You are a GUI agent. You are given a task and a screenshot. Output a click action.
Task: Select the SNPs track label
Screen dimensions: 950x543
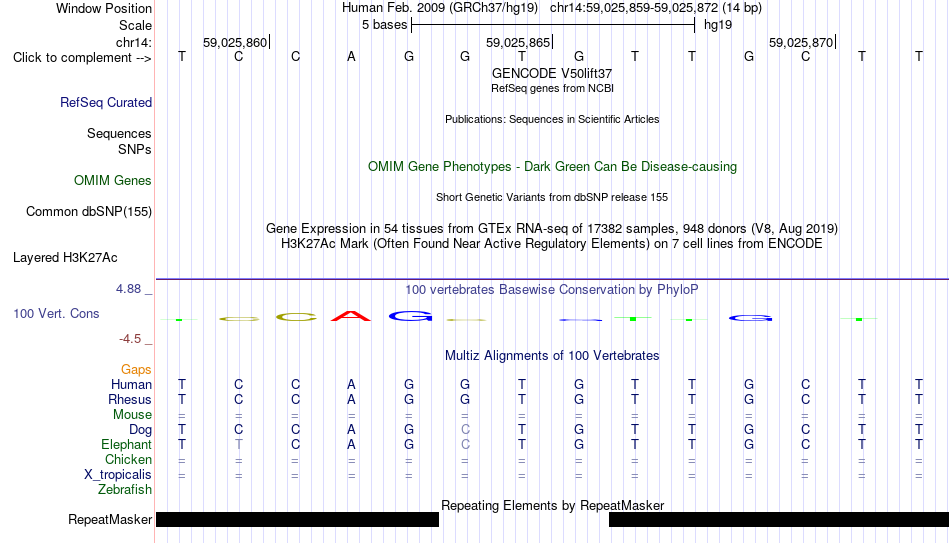pyautogui.click(x=135, y=149)
